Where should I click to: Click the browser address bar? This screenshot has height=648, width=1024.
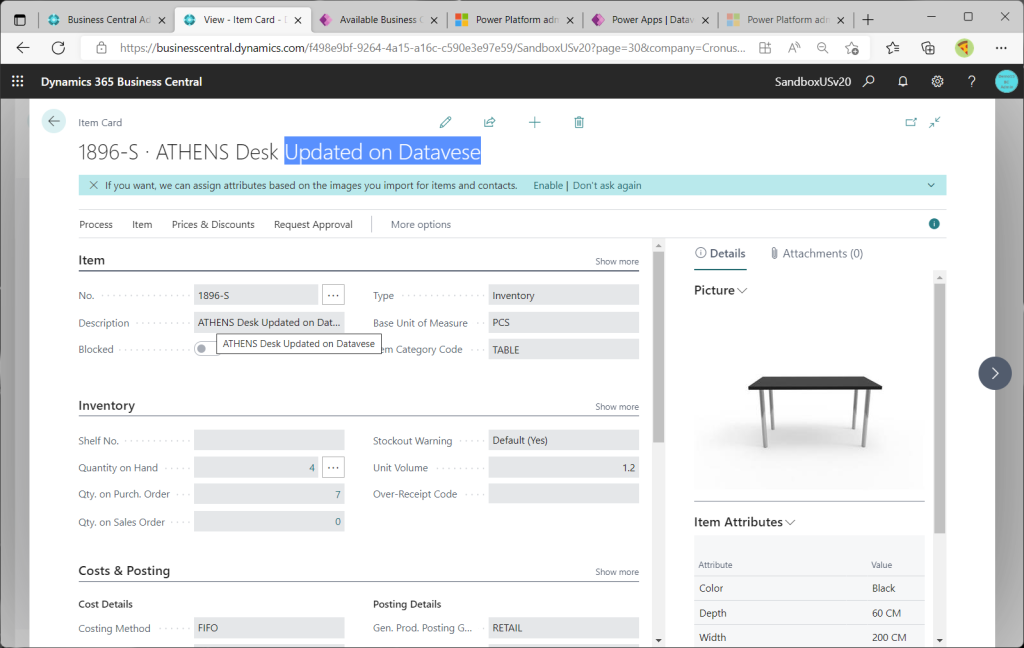point(431,48)
